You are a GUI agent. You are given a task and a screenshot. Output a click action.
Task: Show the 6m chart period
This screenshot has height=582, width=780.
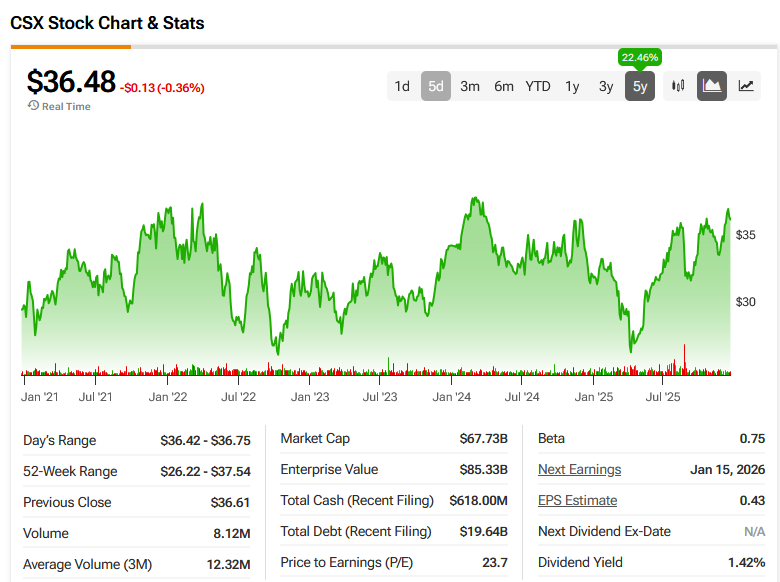[504, 86]
